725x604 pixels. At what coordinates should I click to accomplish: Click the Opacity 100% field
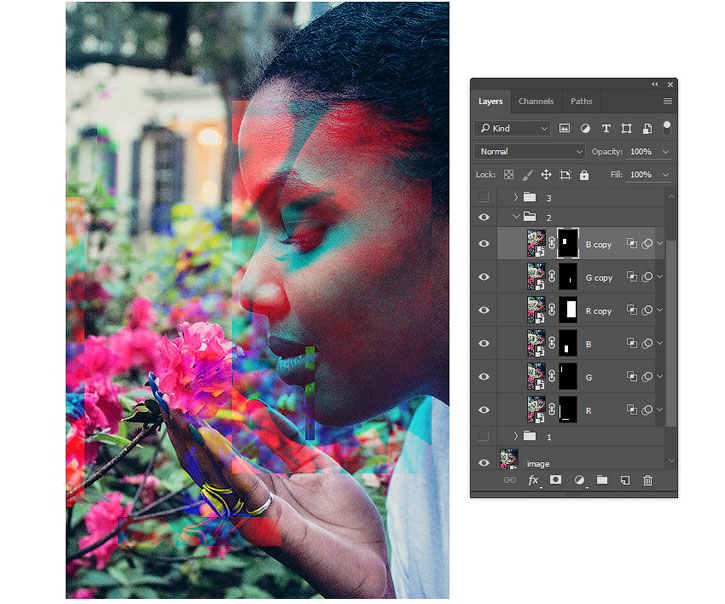point(641,152)
